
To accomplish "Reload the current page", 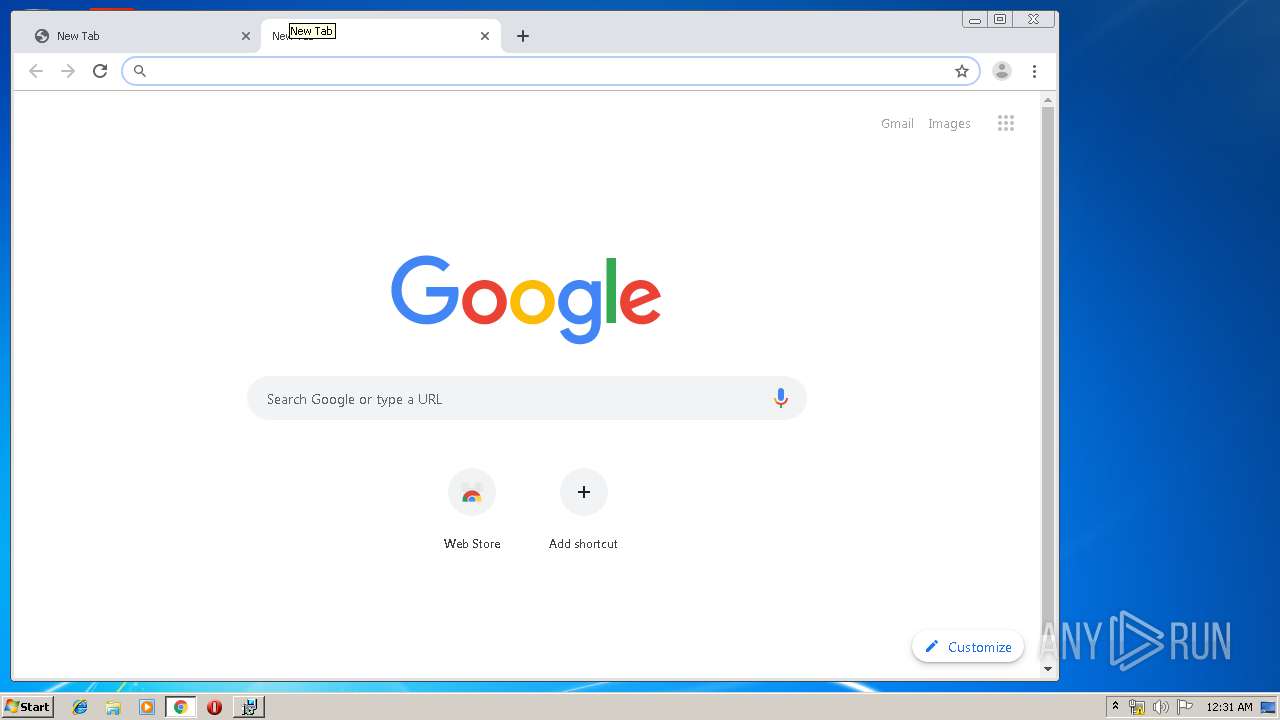I will (100, 71).
